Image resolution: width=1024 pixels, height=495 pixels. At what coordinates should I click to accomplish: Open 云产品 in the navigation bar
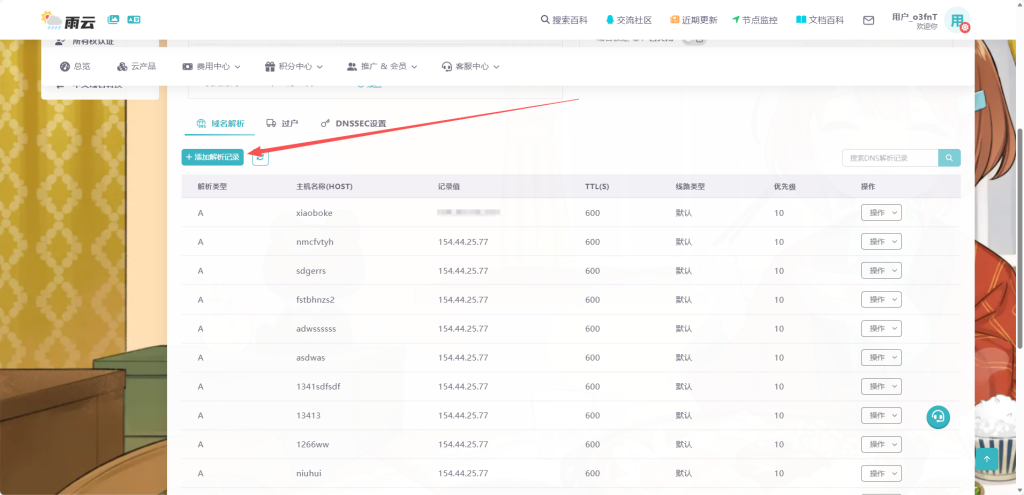[136, 66]
